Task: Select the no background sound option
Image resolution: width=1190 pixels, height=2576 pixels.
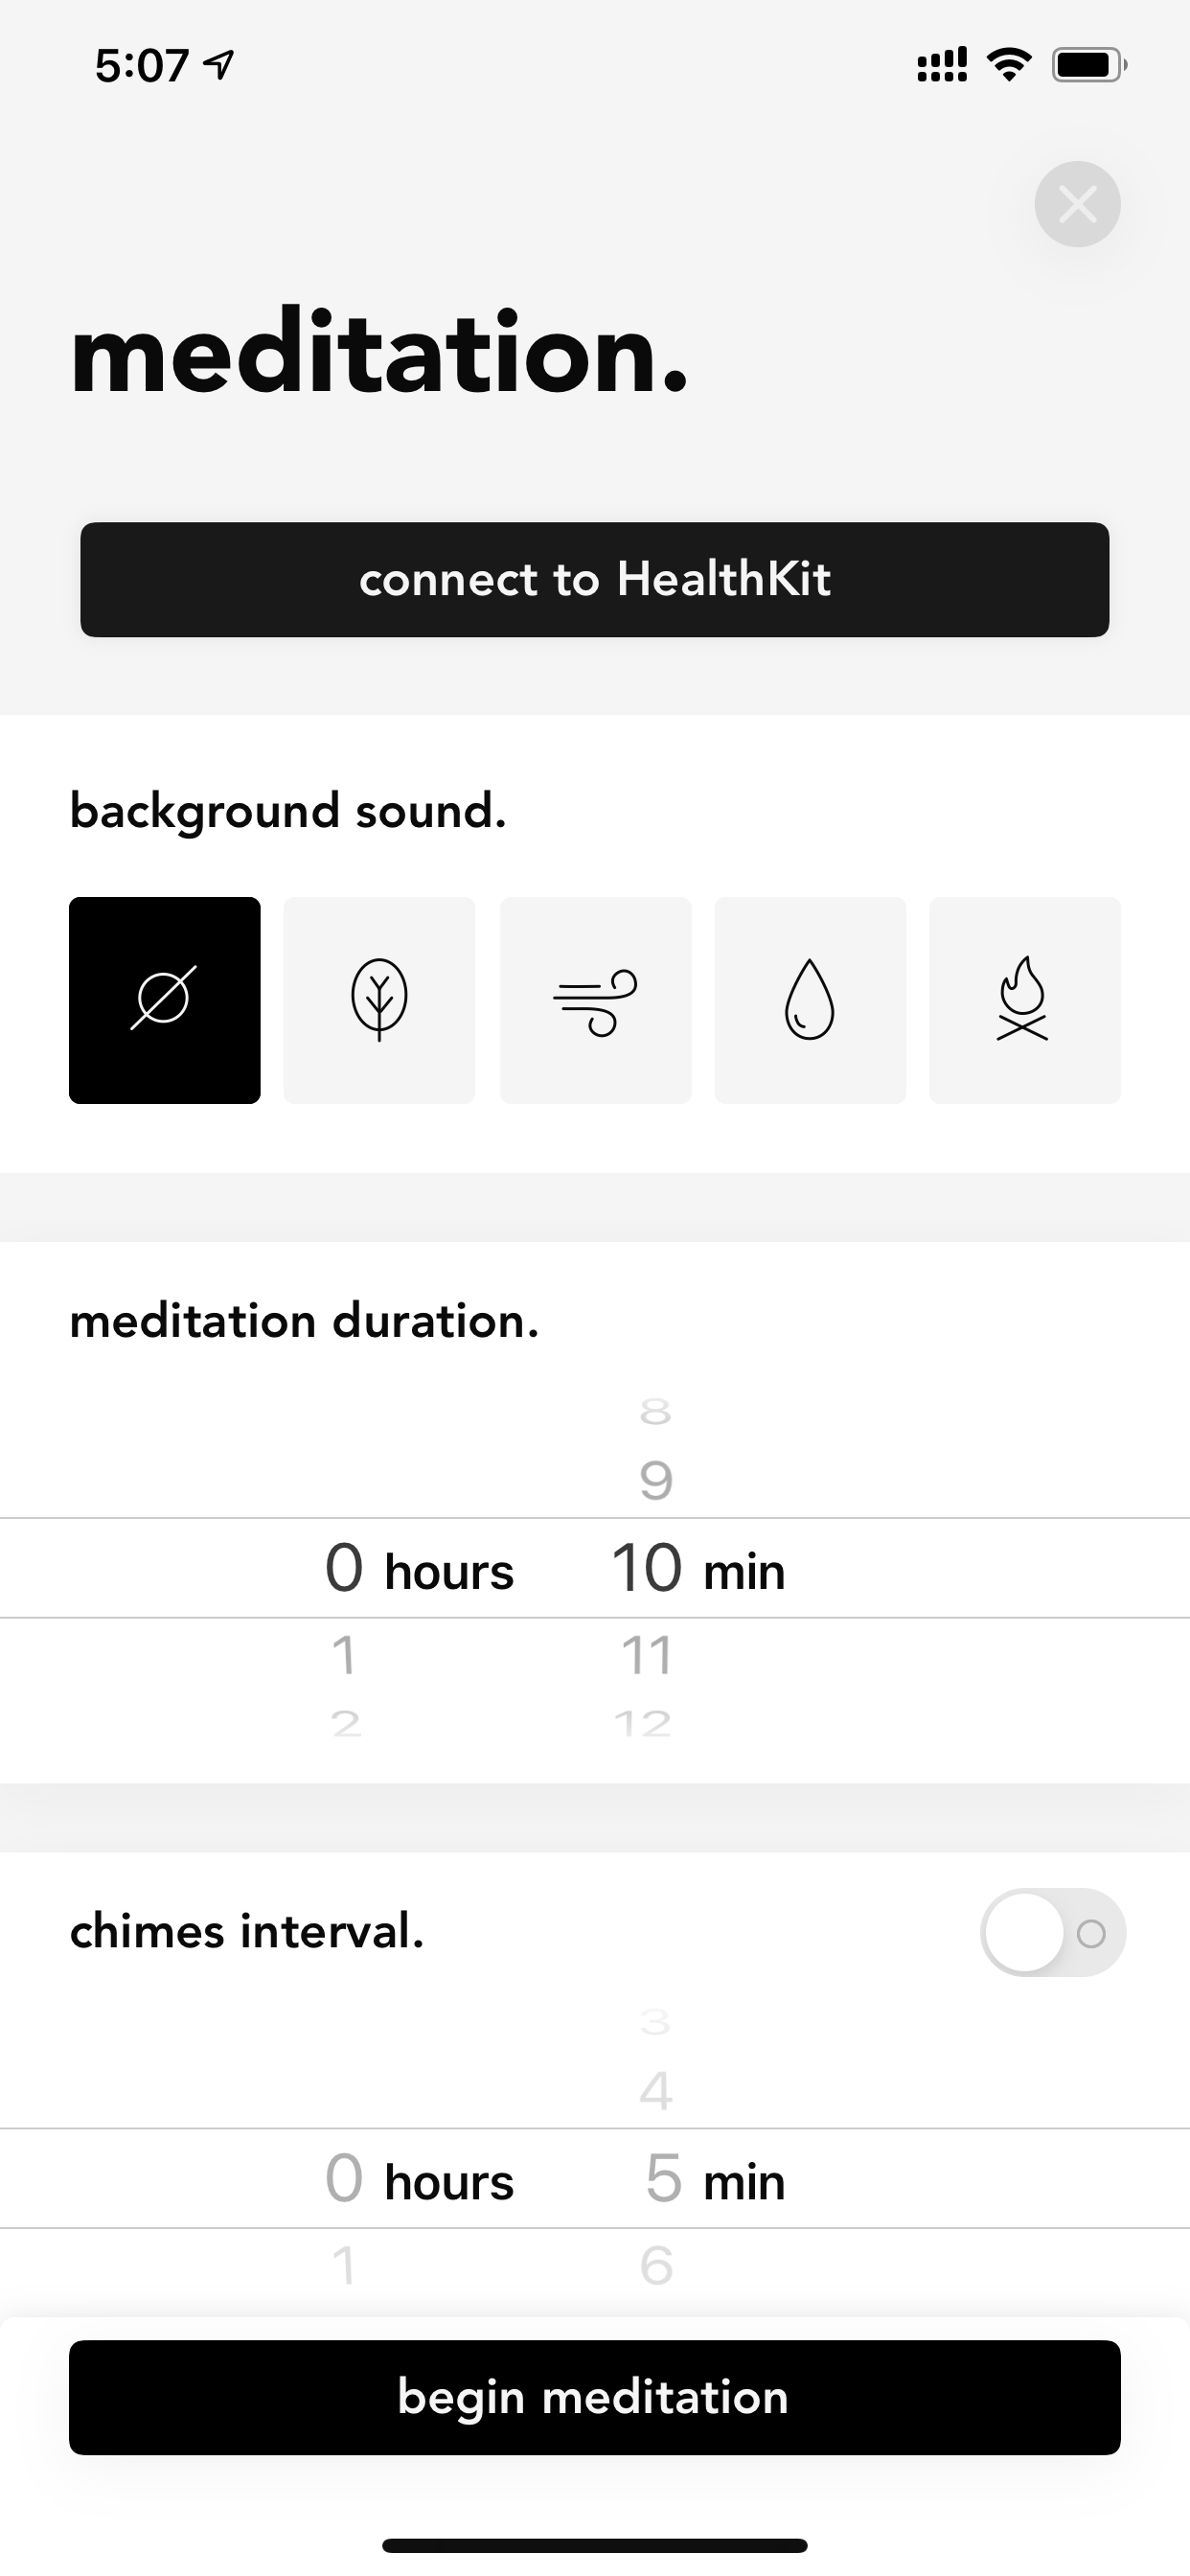Action: 165,1000
